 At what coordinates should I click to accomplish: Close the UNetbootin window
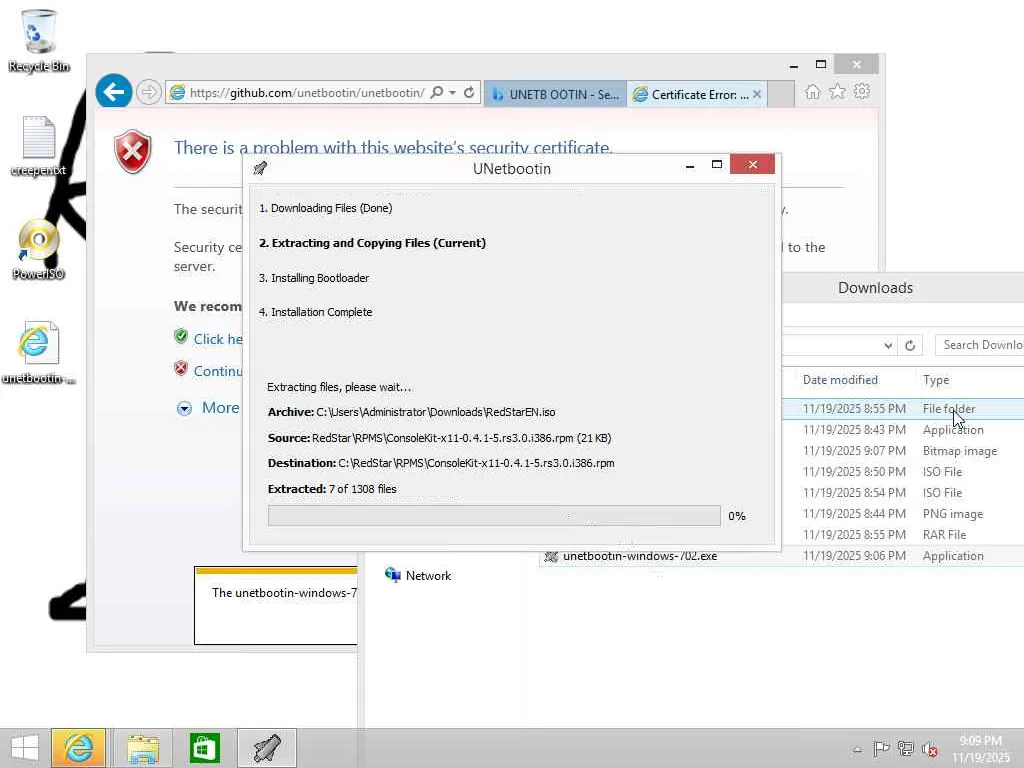752,165
